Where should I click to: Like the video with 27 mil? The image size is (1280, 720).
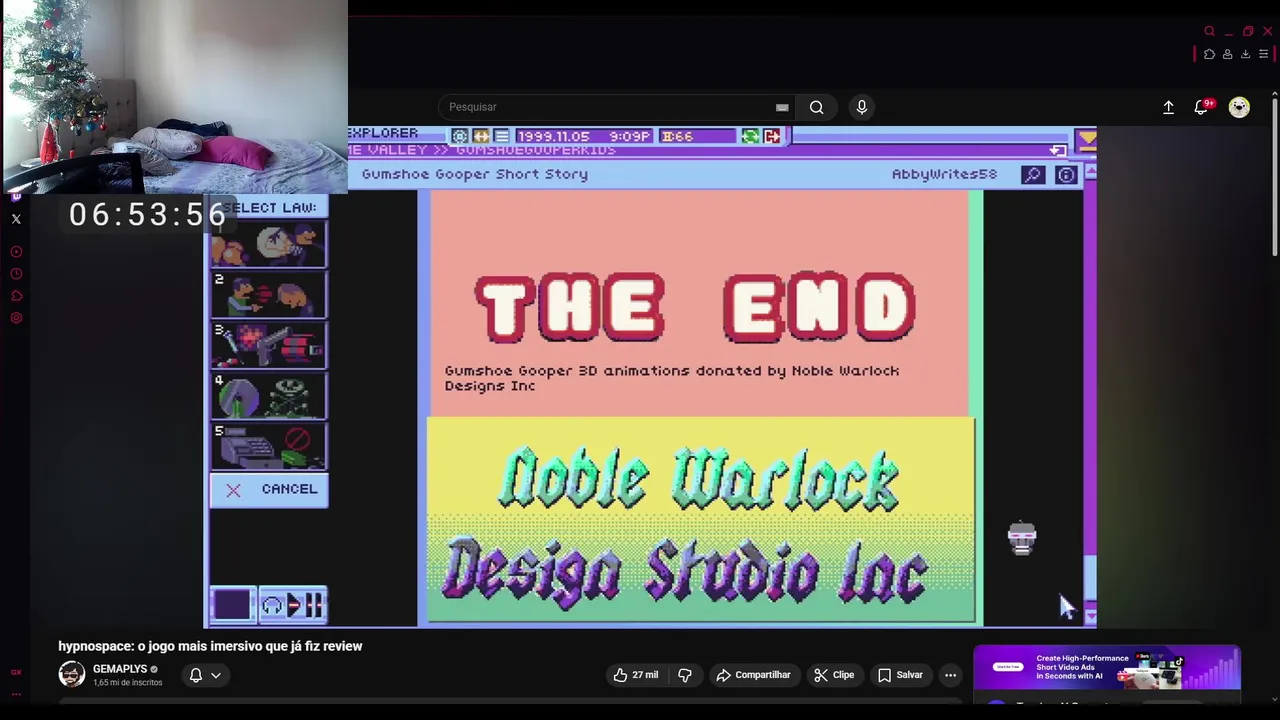click(x=636, y=675)
